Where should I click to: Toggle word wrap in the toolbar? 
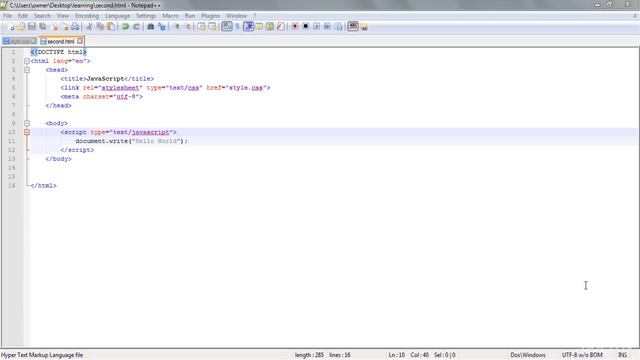tap(227, 27)
